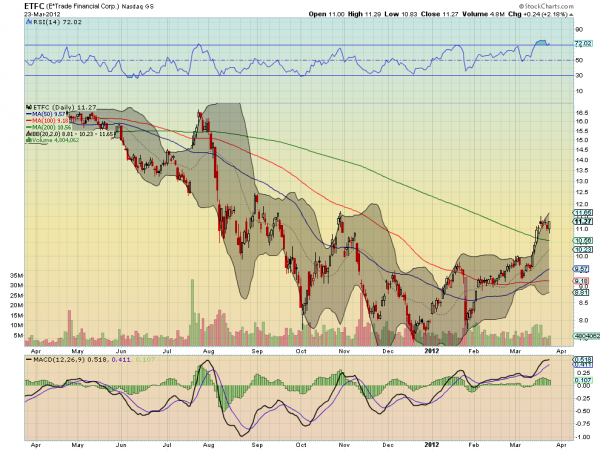The height and width of the screenshot is (450, 600).
Task: Click the Chg +0.24 (+2.18%) value
Action: coord(538,14)
